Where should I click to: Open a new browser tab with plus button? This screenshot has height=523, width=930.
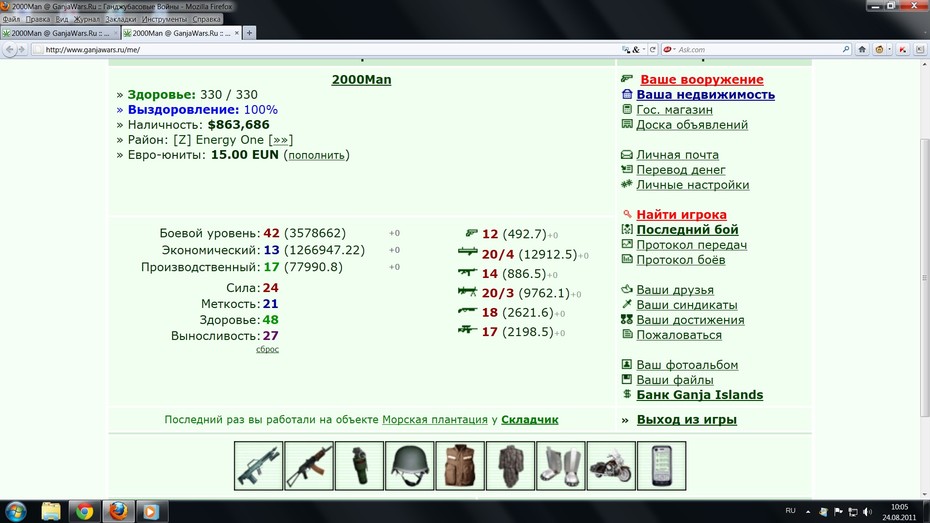[x=249, y=33]
